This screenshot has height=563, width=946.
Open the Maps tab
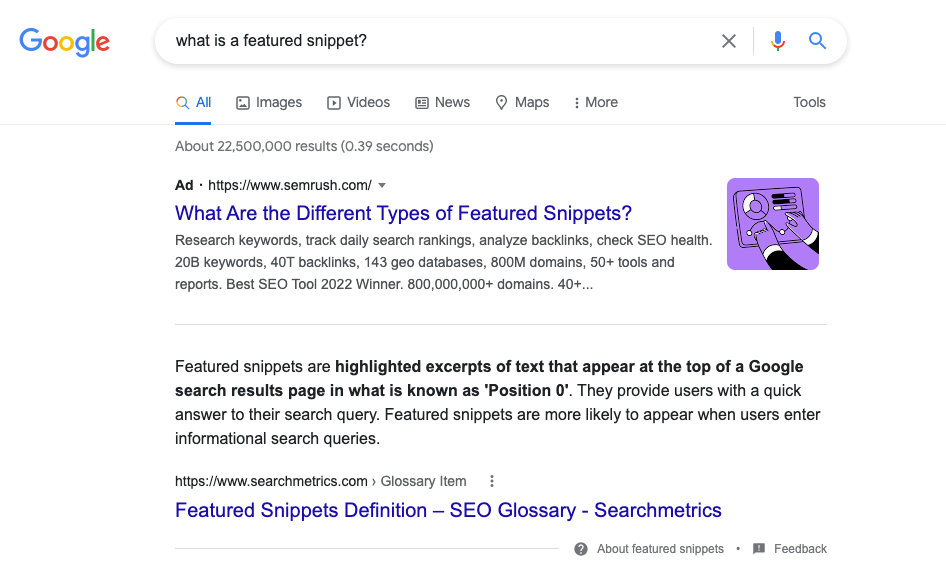tap(522, 102)
